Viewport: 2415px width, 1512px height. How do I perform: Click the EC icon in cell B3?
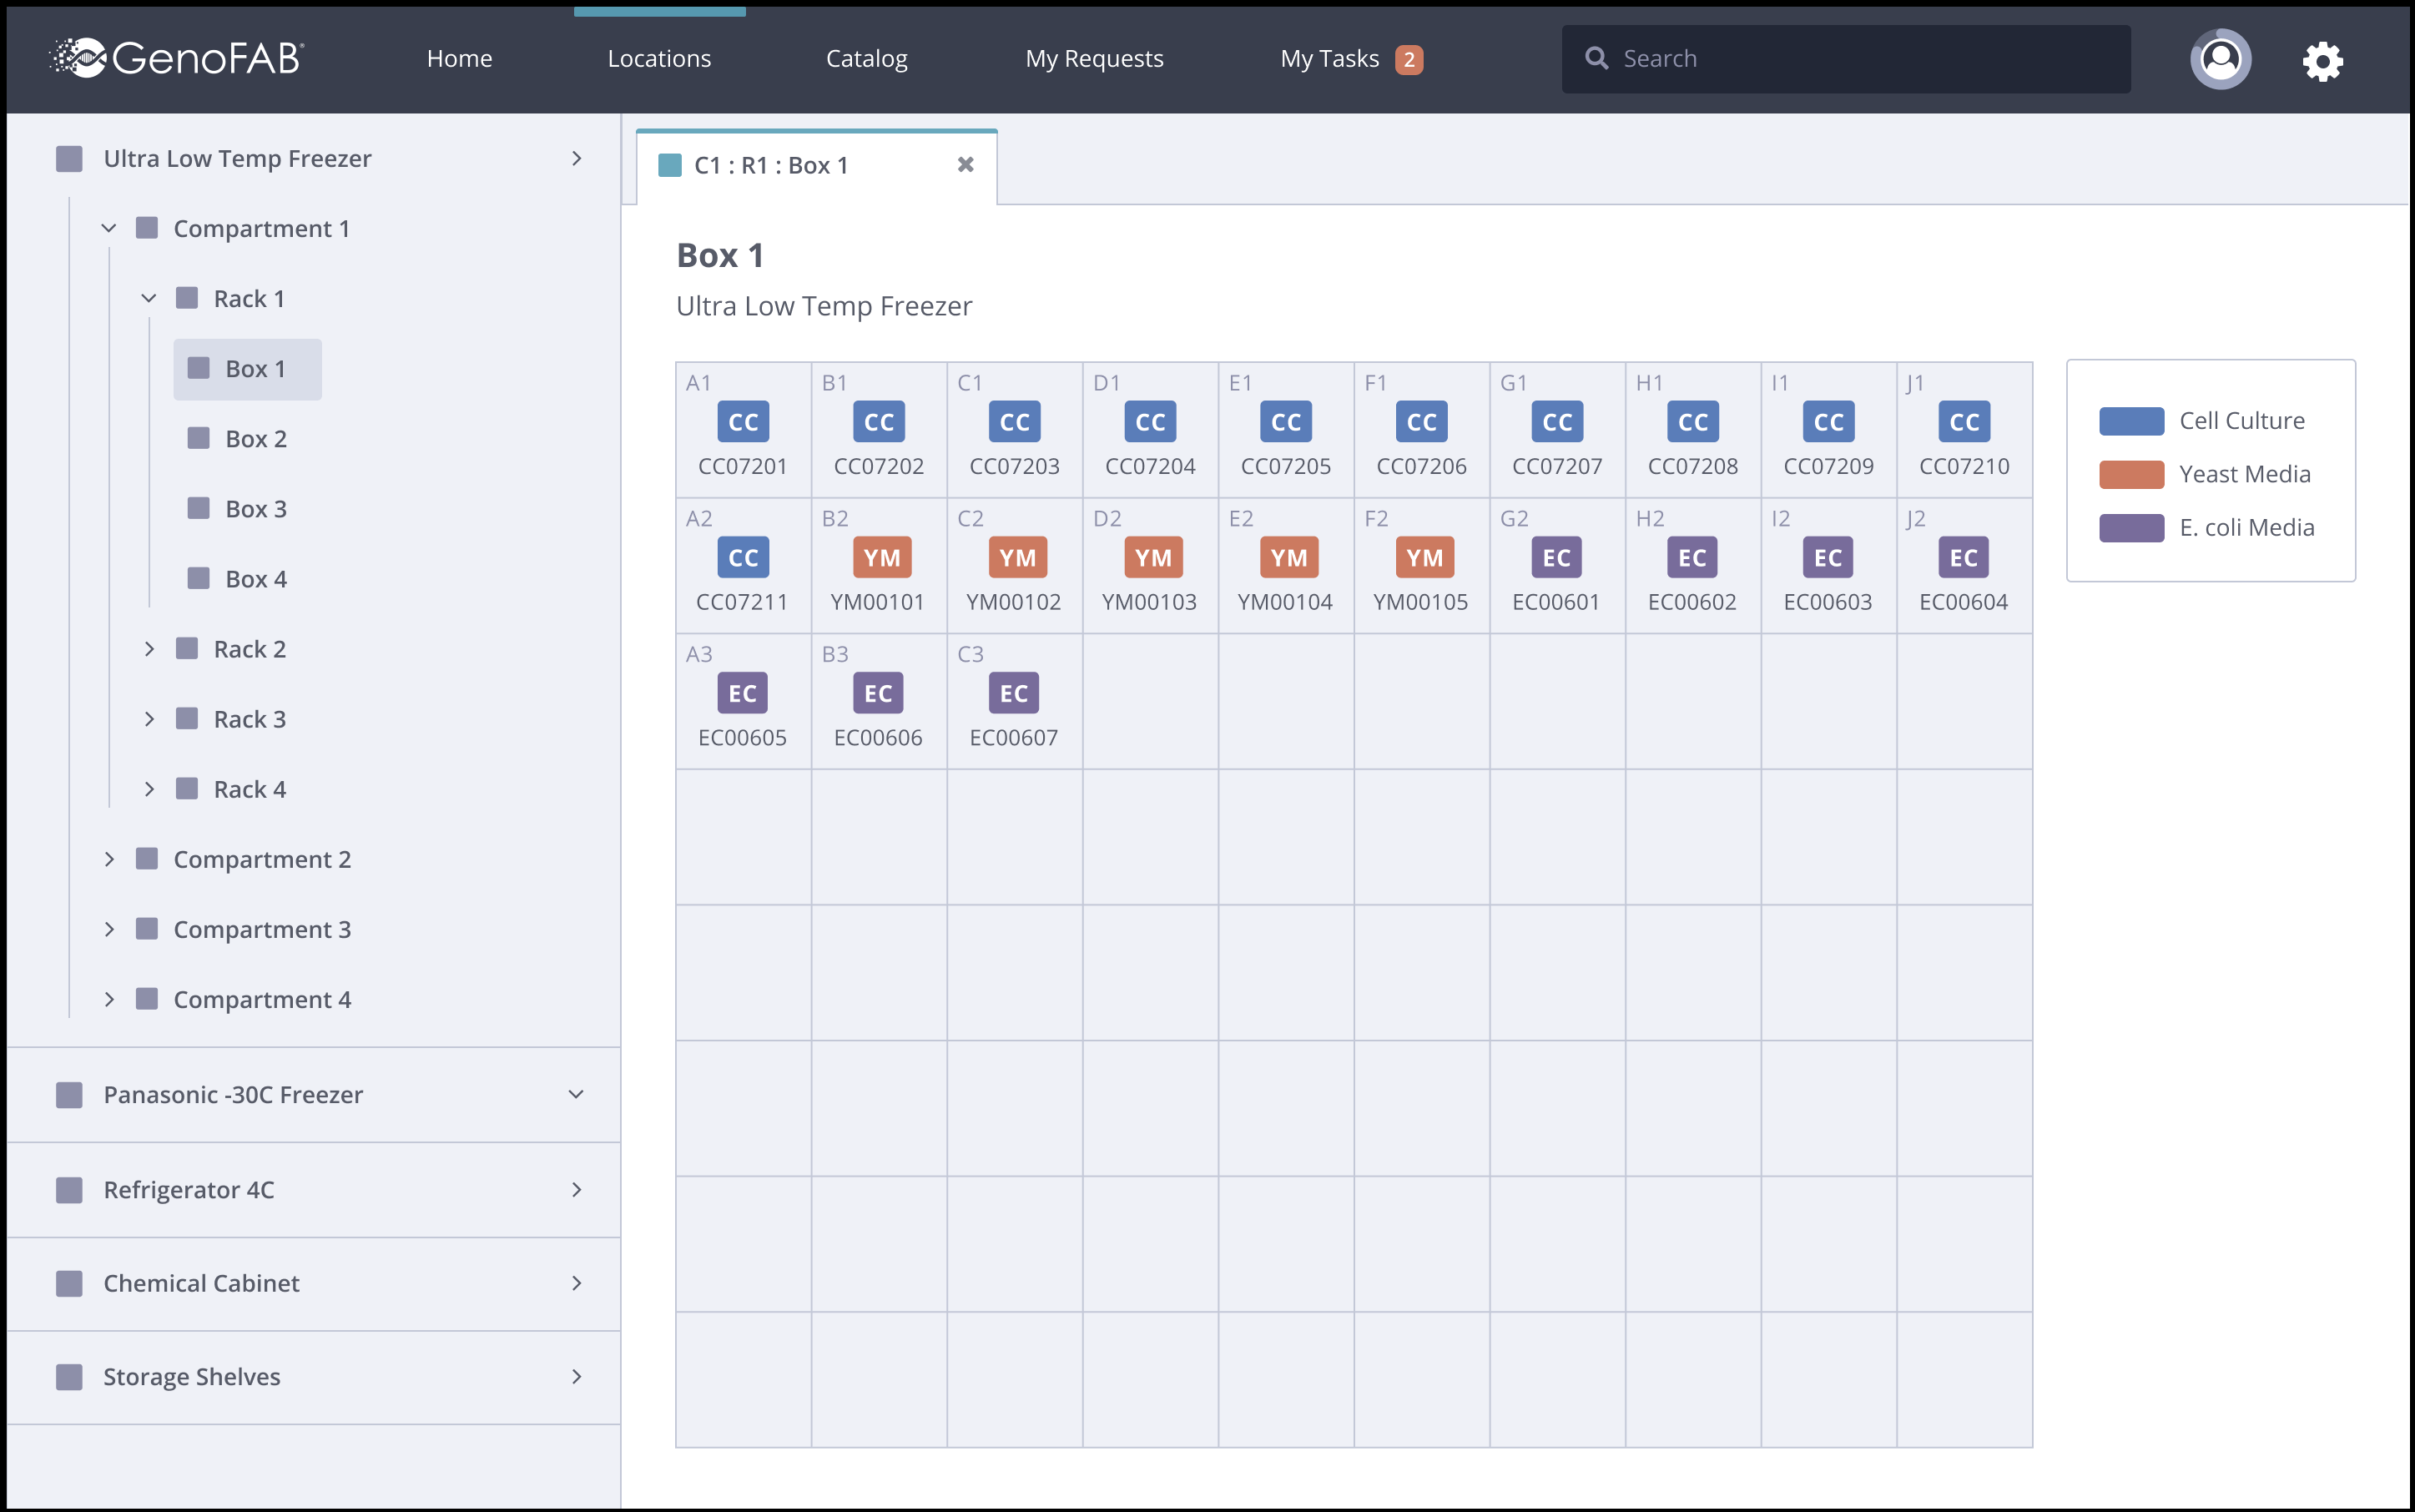click(x=878, y=693)
